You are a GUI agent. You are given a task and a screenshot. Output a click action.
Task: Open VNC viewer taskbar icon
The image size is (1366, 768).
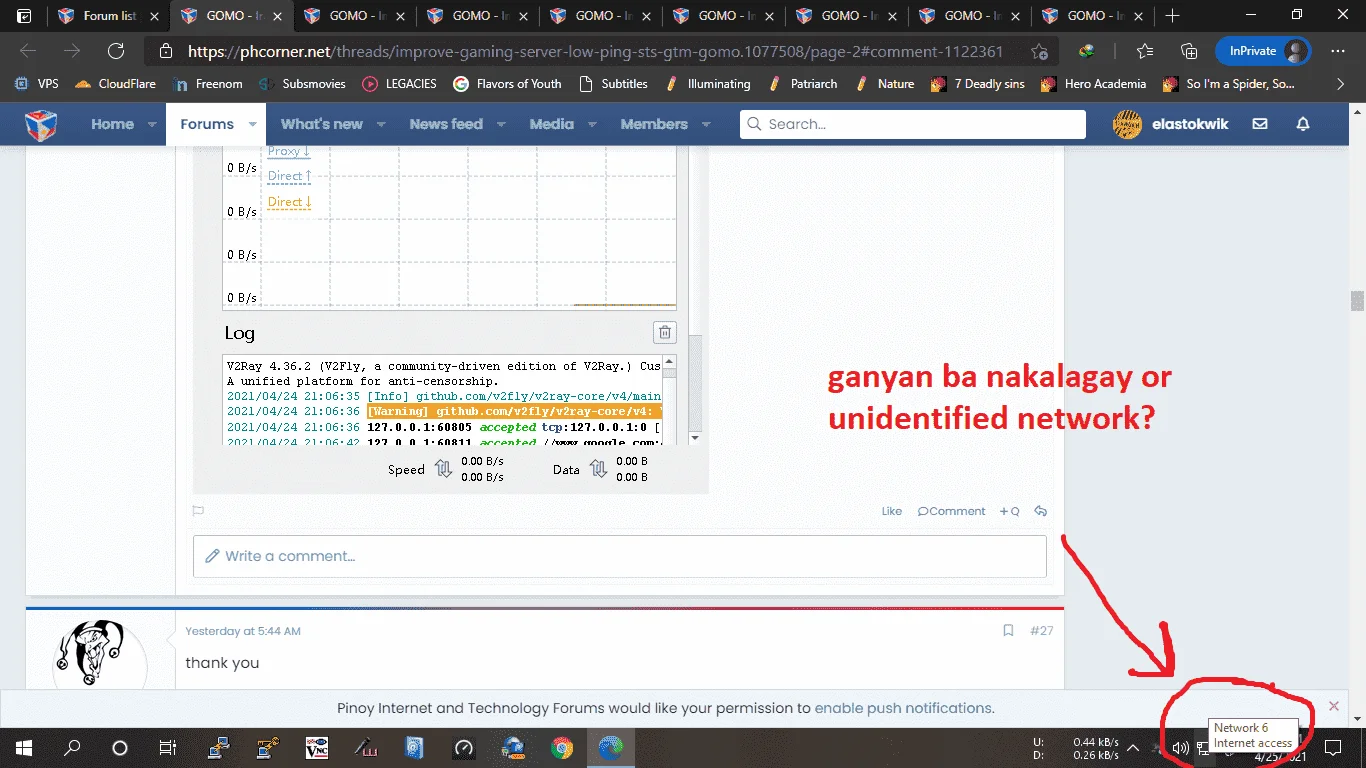(317, 747)
